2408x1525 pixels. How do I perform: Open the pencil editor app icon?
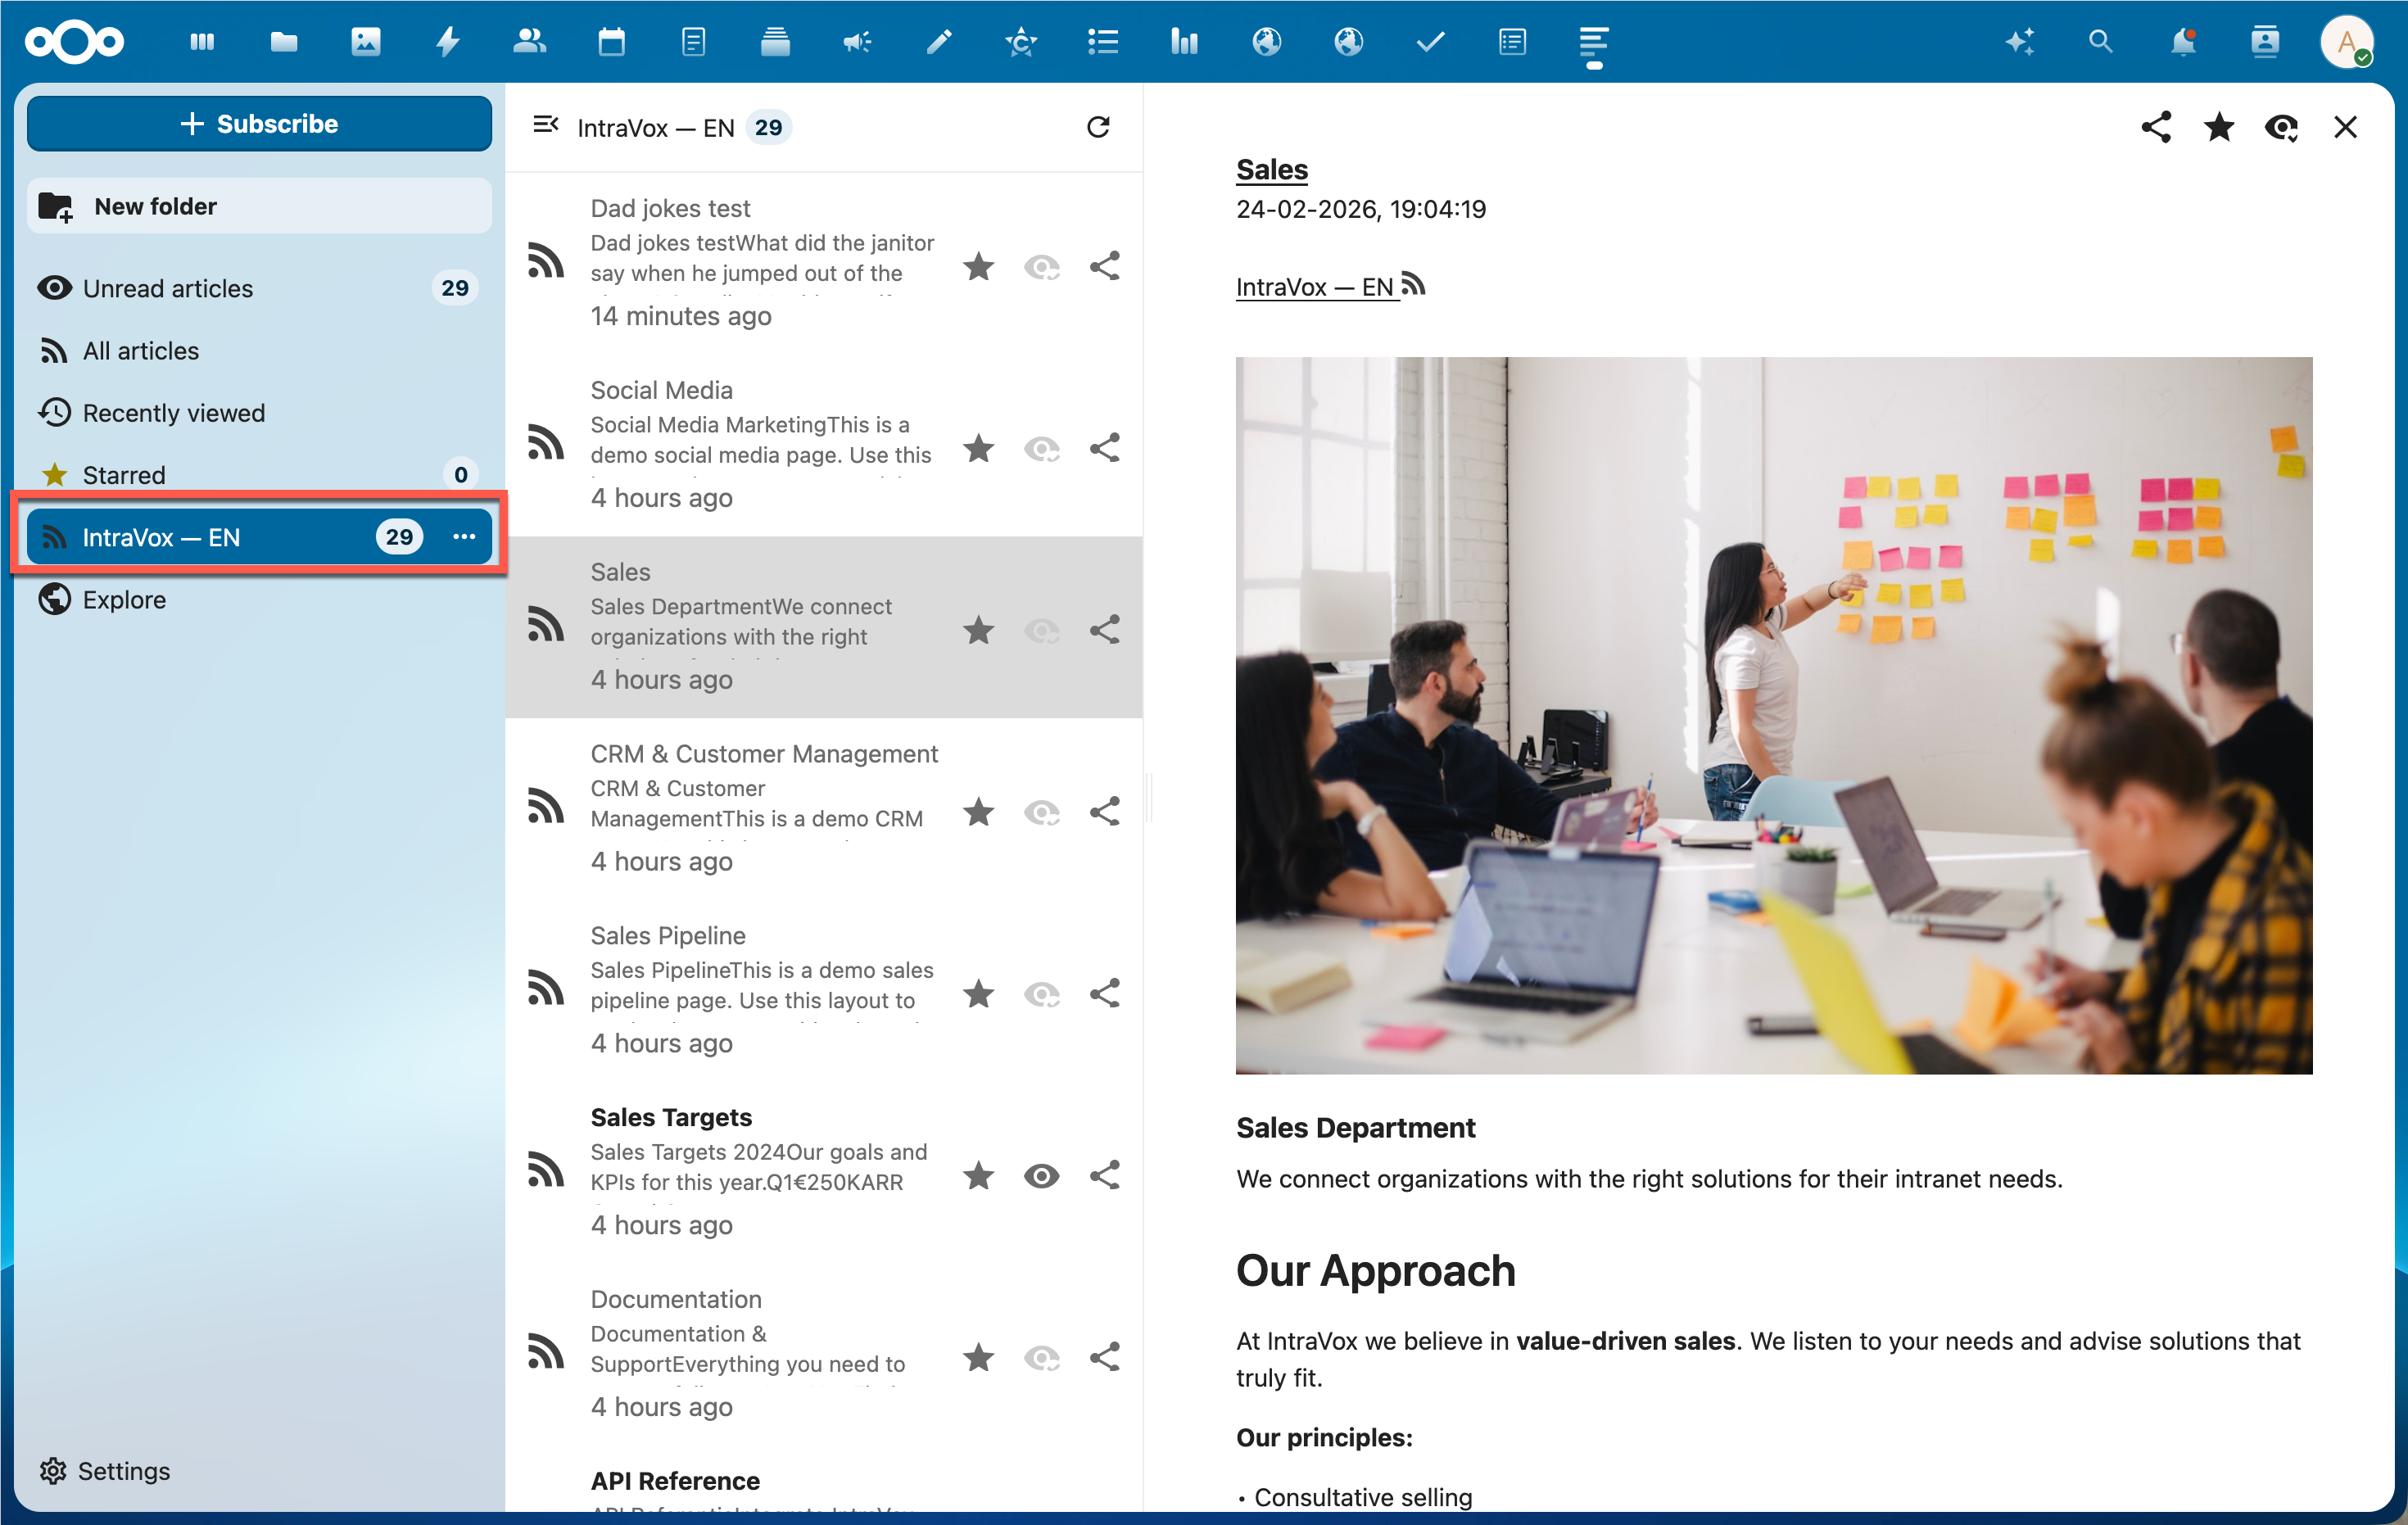click(x=939, y=42)
